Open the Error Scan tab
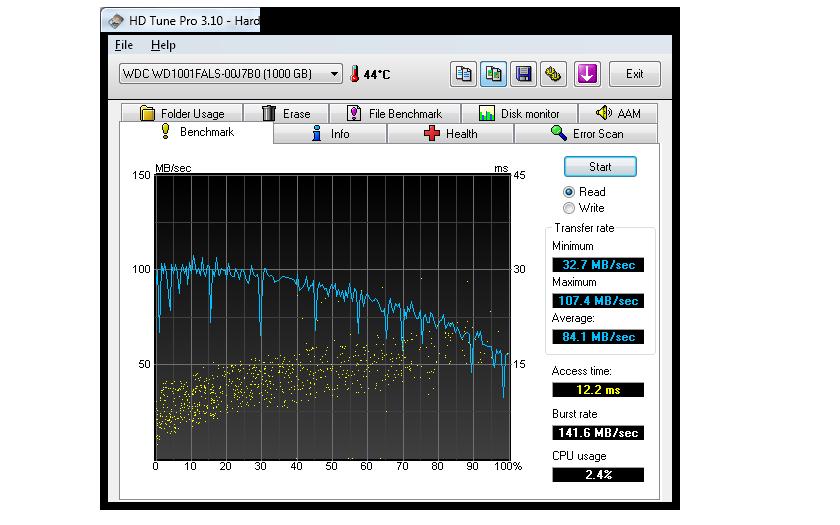The width and height of the screenshot is (840, 525). point(587,134)
